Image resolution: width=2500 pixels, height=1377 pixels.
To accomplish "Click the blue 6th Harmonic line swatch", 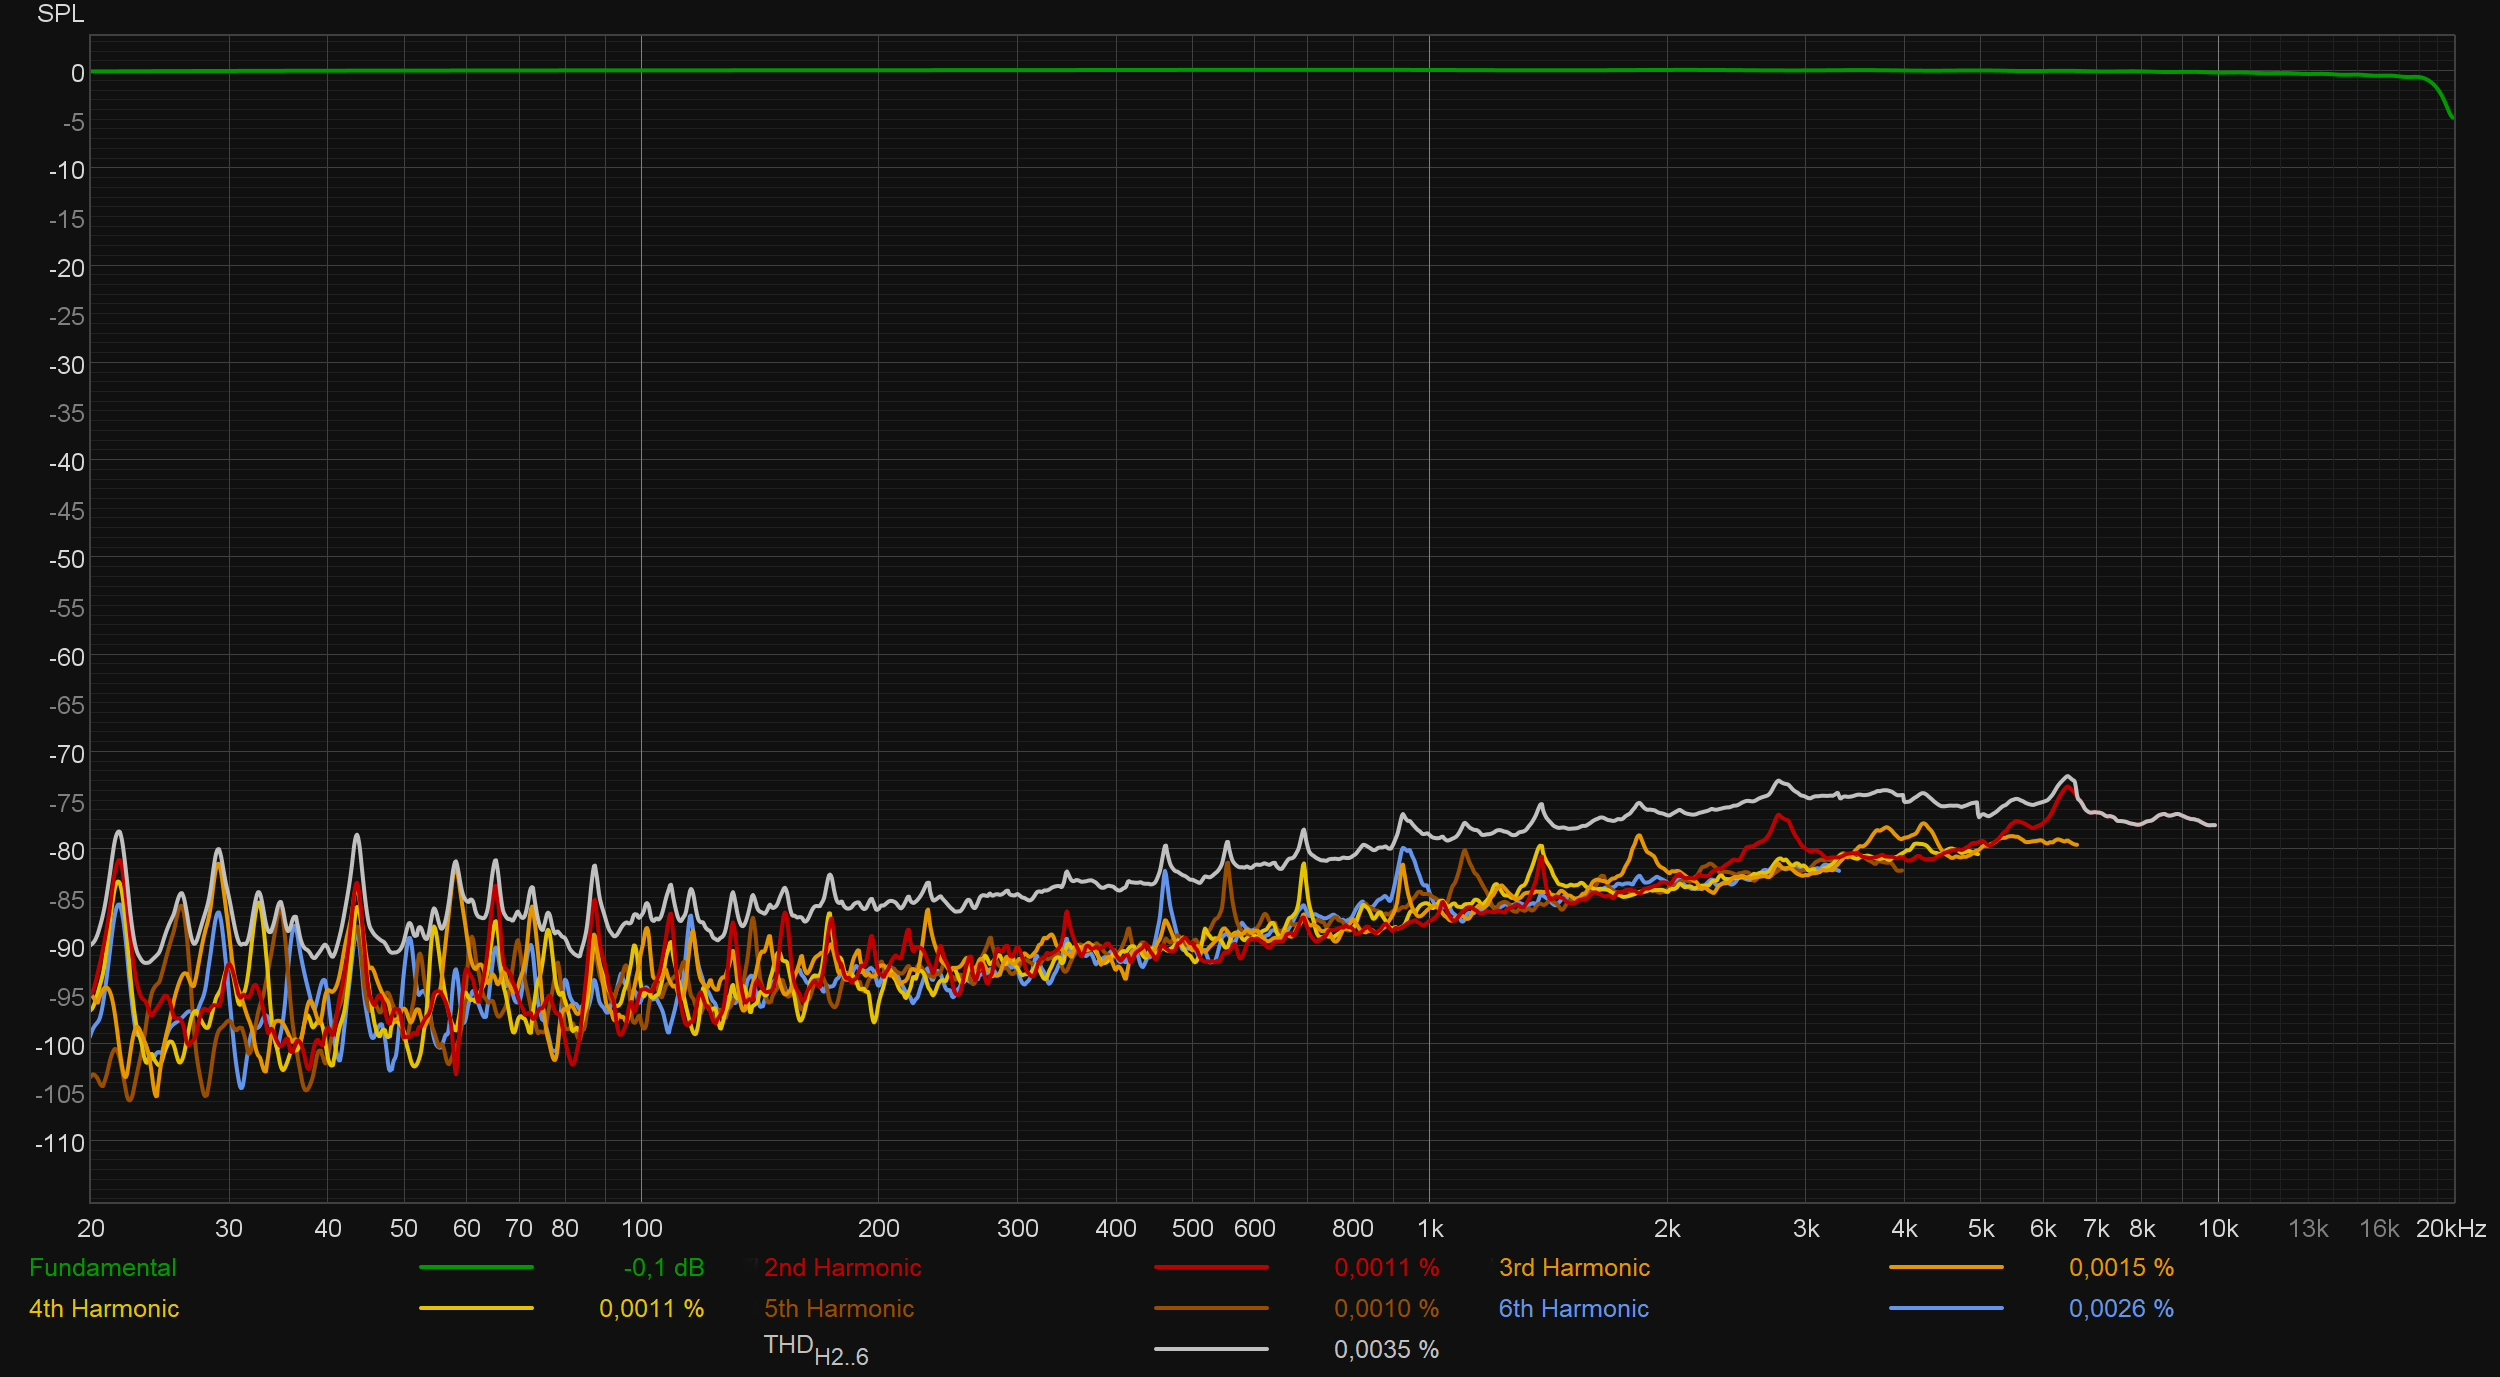I will pos(1946,1308).
